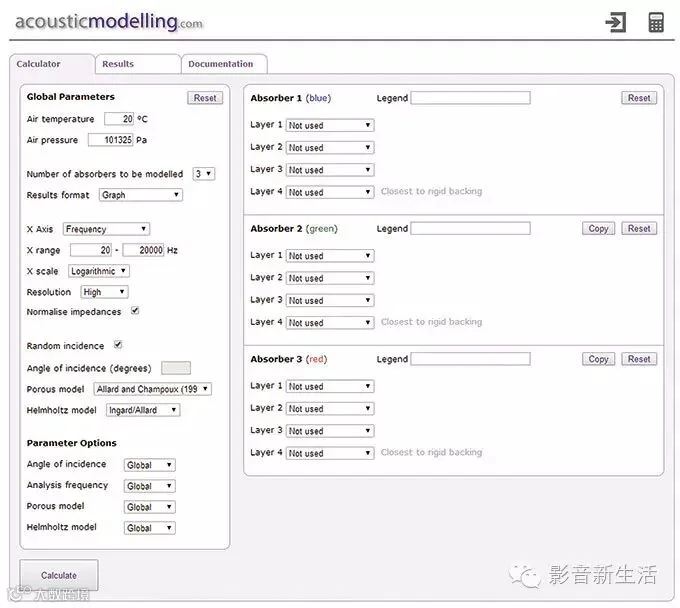
Task: Open the X scale Logarithmic dropdown
Action: tap(99, 271)
